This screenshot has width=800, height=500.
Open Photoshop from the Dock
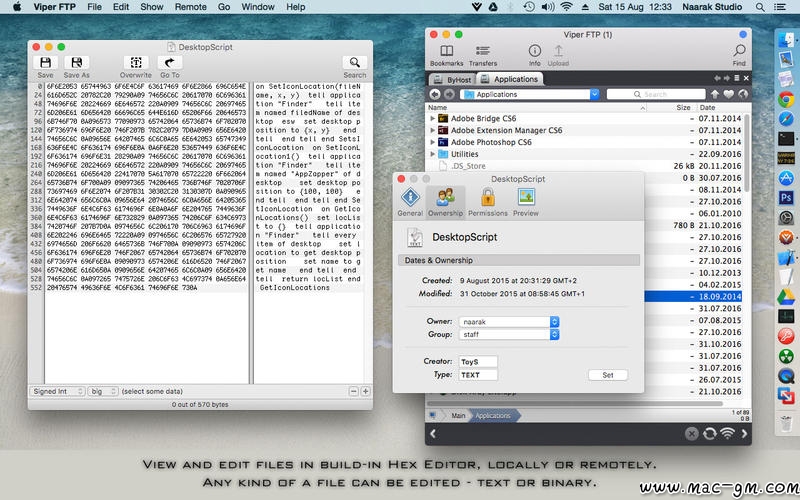click(786, 197)
